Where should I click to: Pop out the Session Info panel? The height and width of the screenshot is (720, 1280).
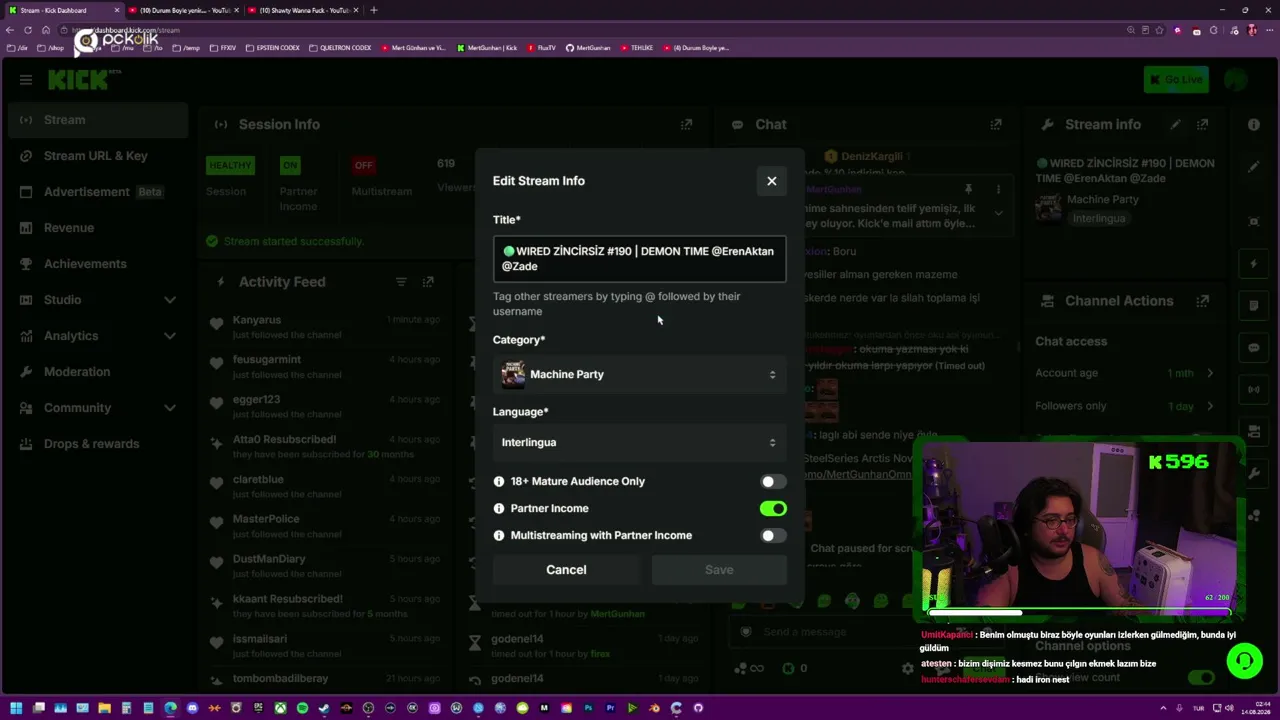pyautogui.click(x=686, y=125)
